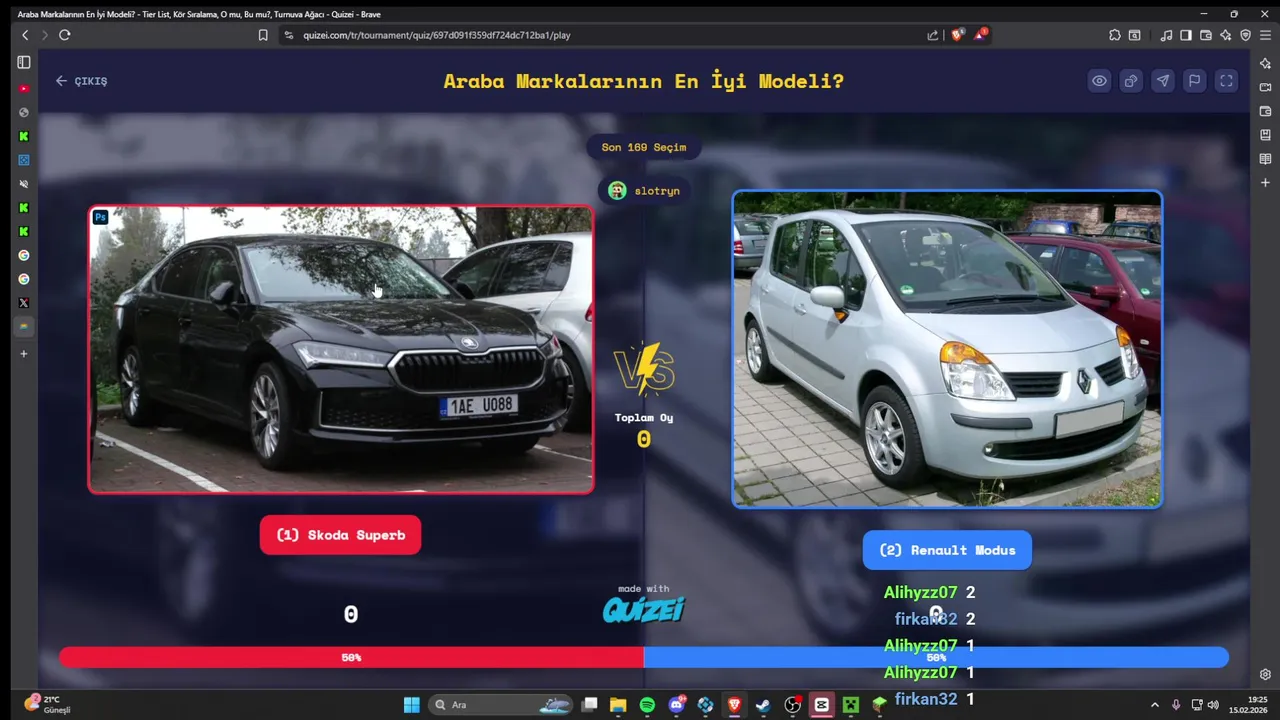Open the reading list icon in right sidebar
The width and height of the screenshot is (1280, 720).
[x=1265, y=159]
